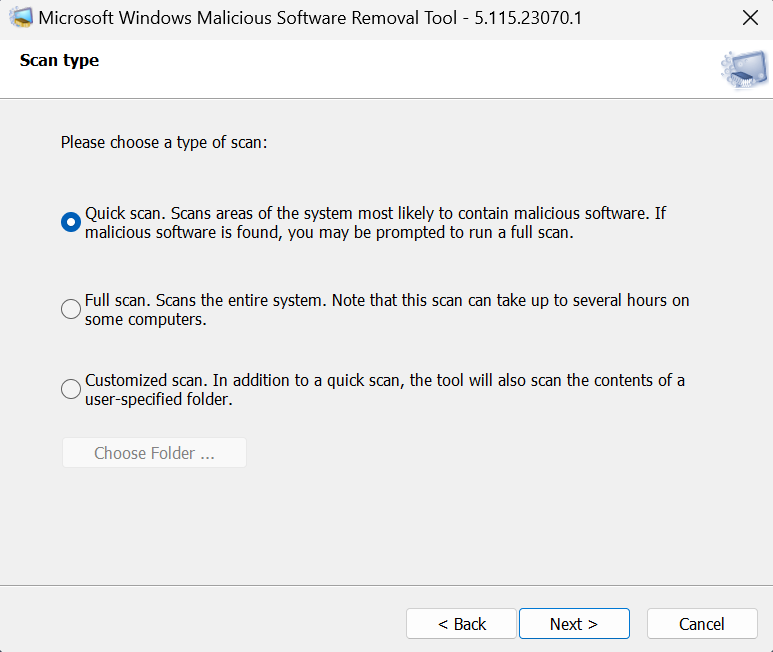Go back with the Back button
Screen dimensions: 773x652
click(x=461, y=624)
